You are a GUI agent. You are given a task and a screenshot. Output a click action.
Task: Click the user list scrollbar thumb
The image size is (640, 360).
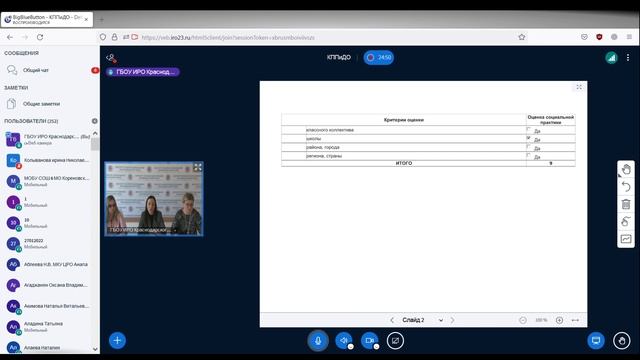pyautogui.click(x=95, y=144)
